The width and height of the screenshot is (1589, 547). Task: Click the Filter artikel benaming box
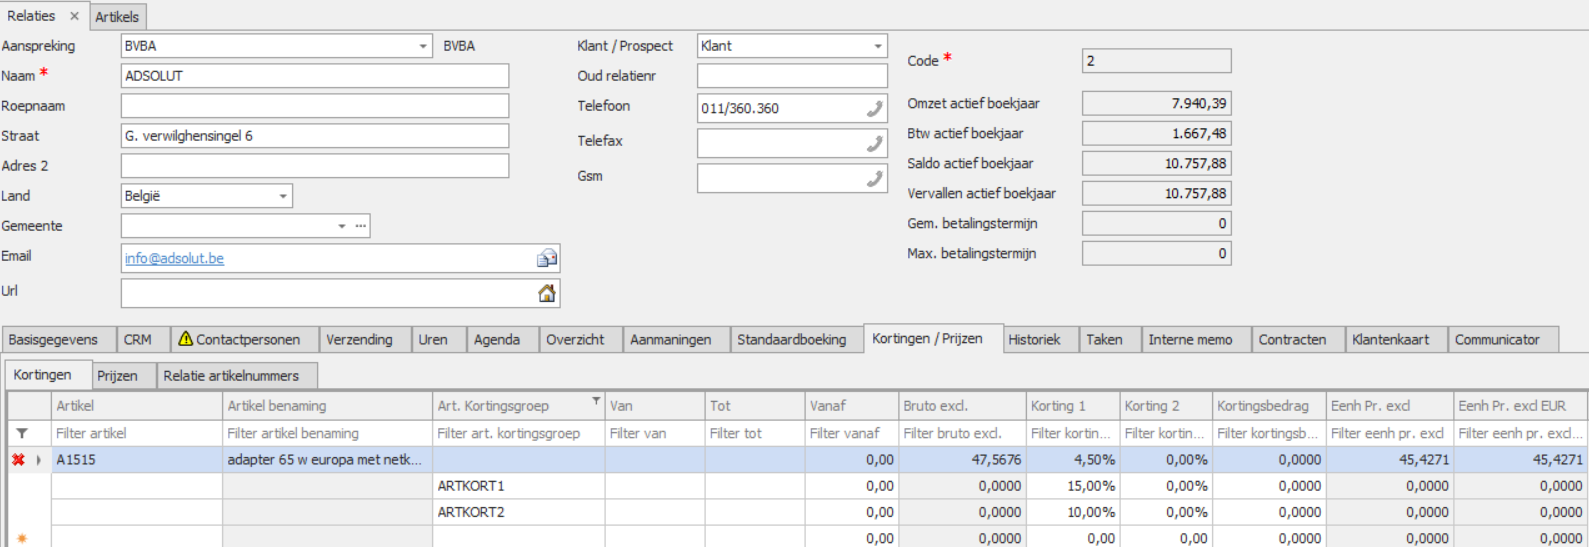click(328, 434)
